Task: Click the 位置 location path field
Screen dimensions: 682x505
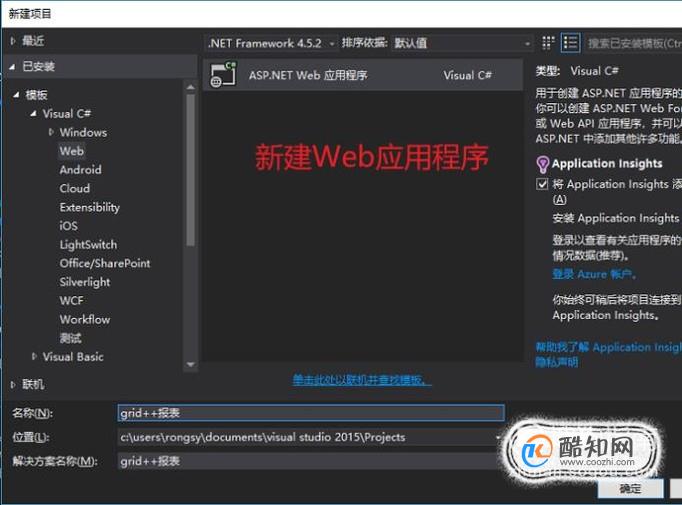Action: tap(306, 437)
